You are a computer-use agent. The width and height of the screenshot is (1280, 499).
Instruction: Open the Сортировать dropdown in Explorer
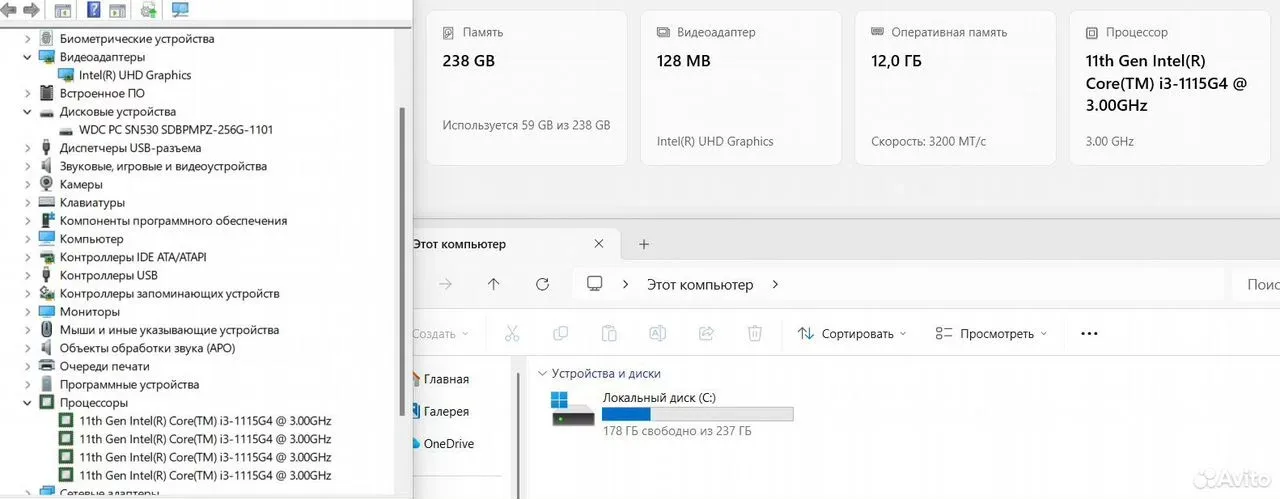coord(852,333)
